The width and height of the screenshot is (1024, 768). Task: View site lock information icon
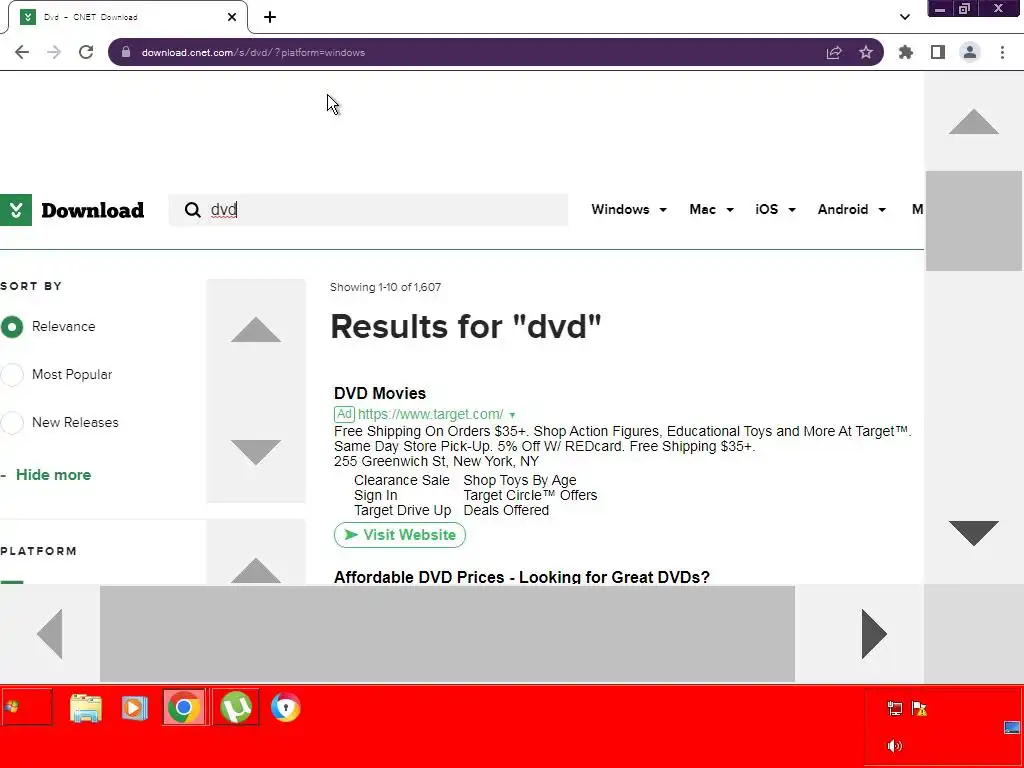[126, 52]
